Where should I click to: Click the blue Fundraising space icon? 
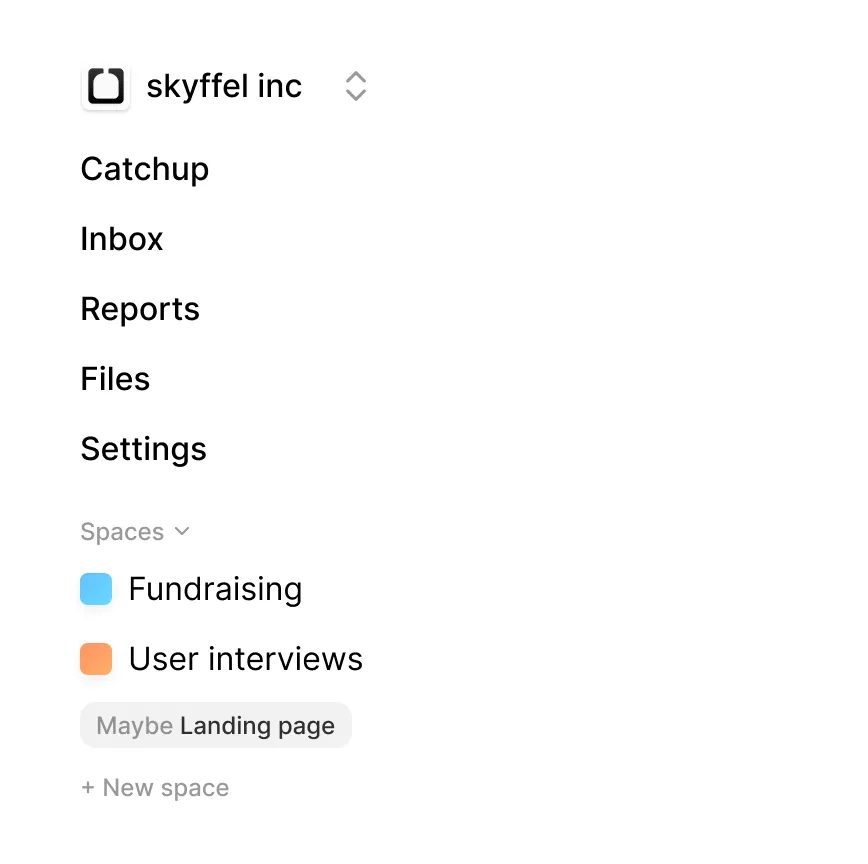pyautogui.click(x=96, y=590)
